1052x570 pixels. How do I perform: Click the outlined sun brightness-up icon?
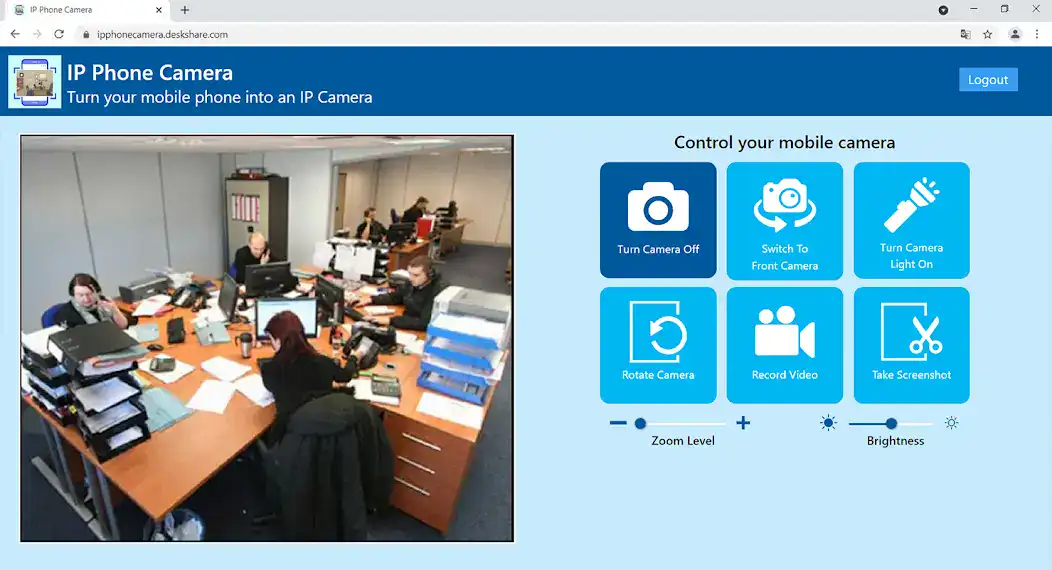pyautogui.click(x=951, y=423)
